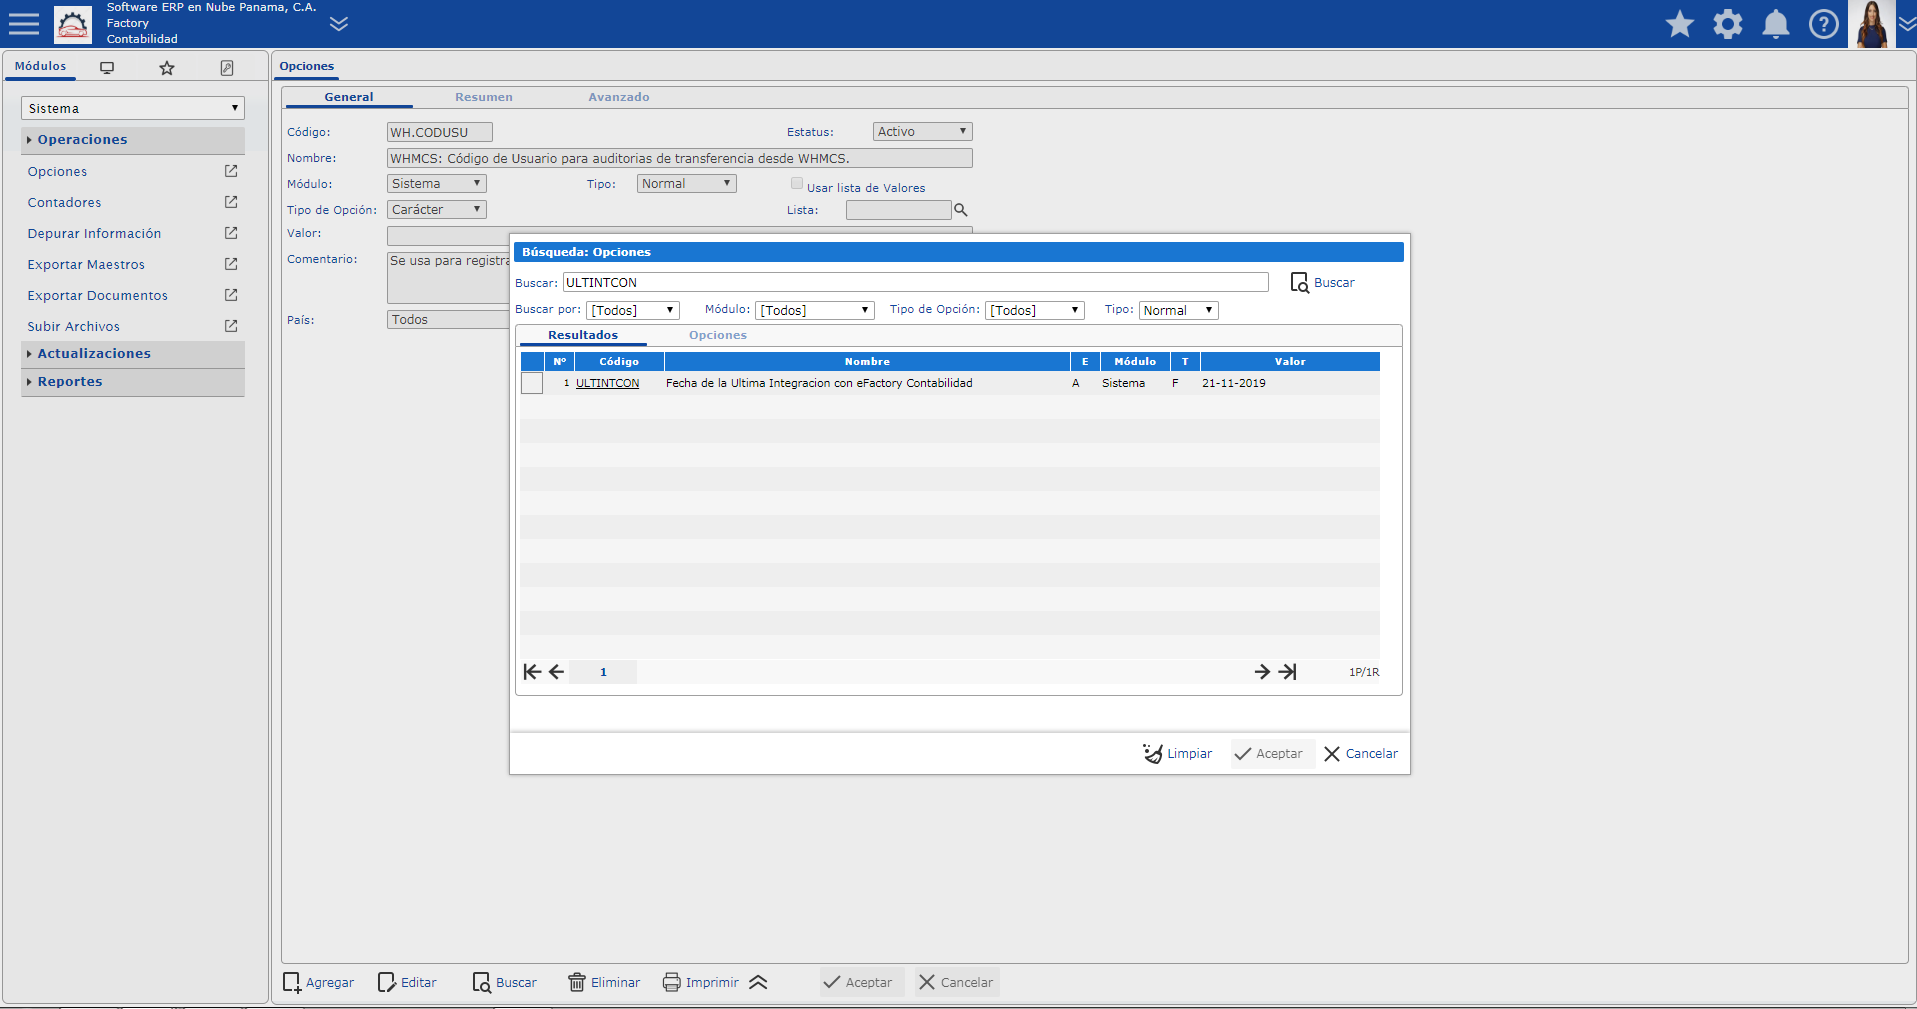The height and width of the screenshot is (1009, 1917).
Task: Open Exportar Maestros in new window icon
Action: click(231, 264)
